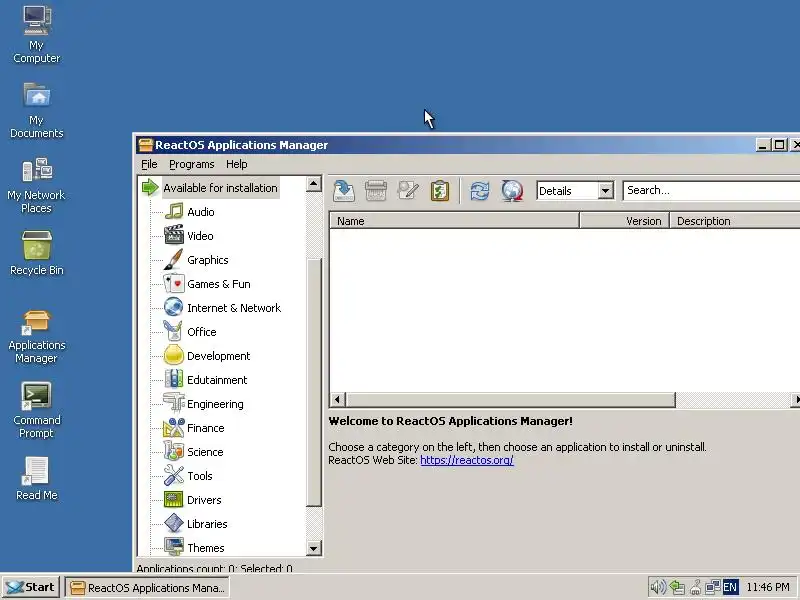Open the Help menu
The width and height of the screenshot is (800, 600).
237,164
